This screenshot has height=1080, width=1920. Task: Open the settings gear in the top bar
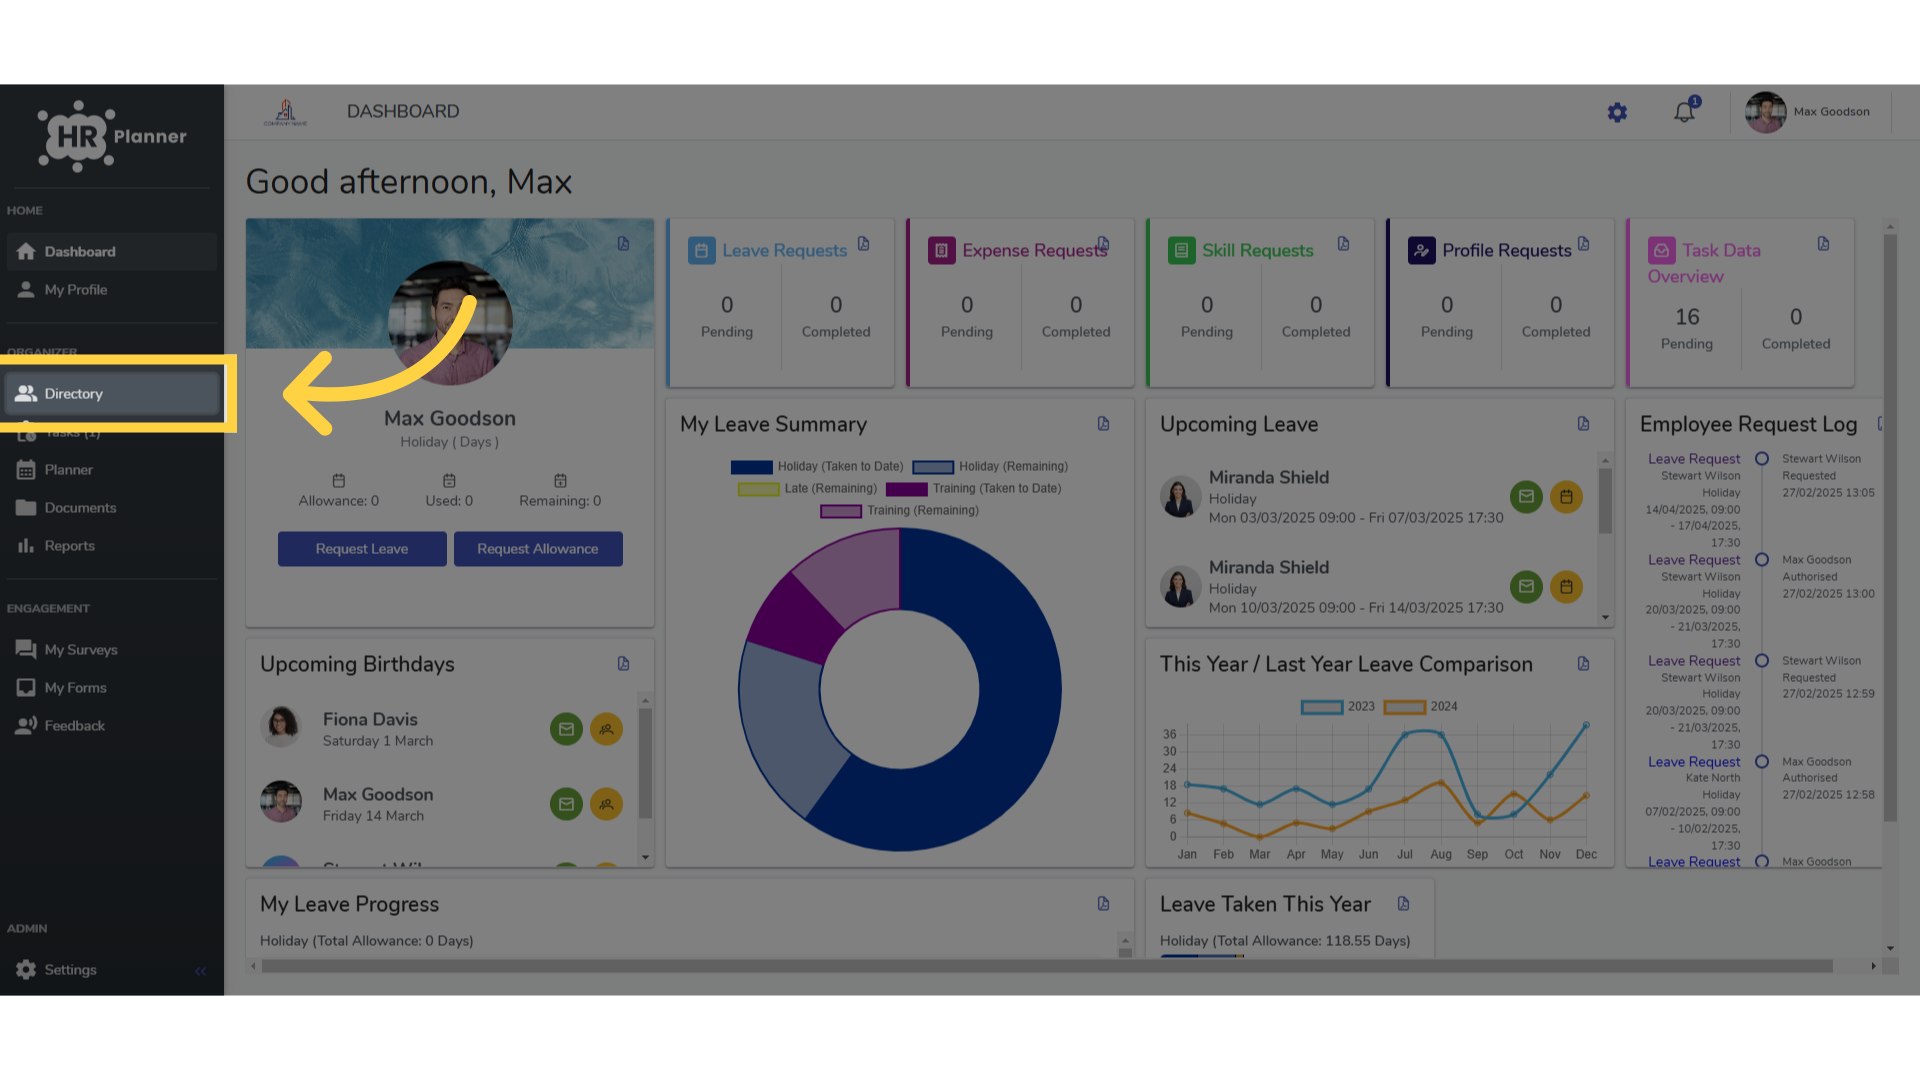coord(1617,113)
